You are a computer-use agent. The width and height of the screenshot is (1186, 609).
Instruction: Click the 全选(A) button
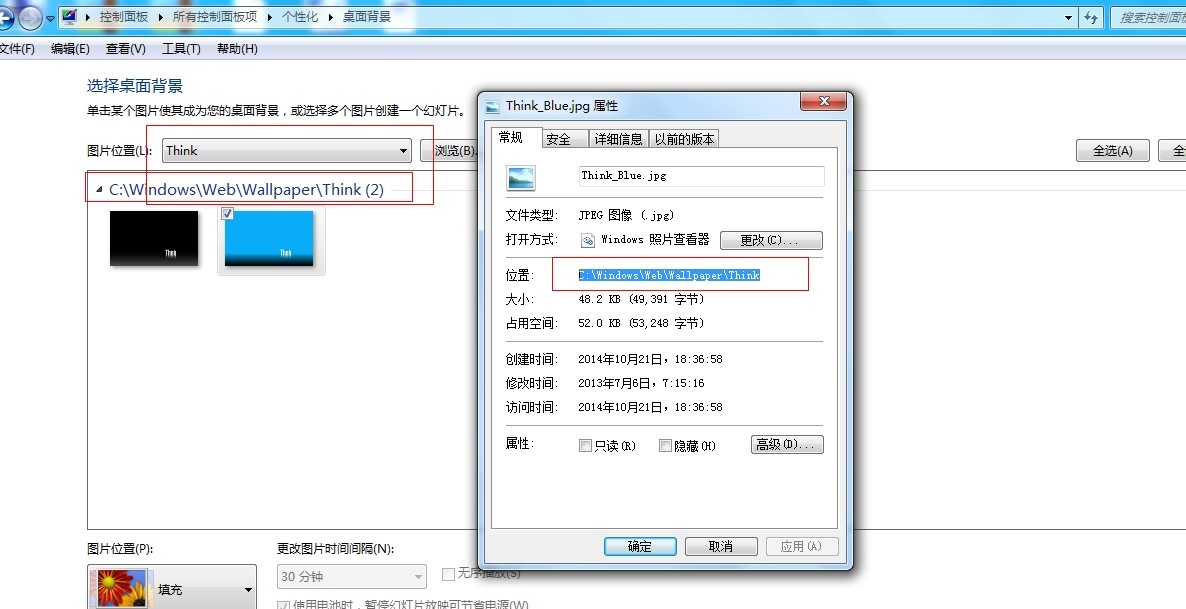1113,151
